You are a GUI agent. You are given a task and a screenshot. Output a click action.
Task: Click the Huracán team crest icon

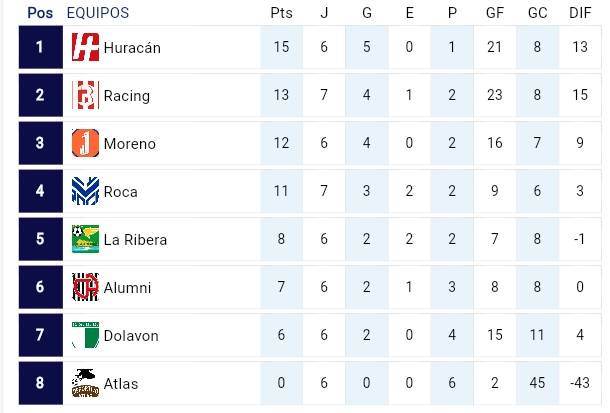point(86,47)
